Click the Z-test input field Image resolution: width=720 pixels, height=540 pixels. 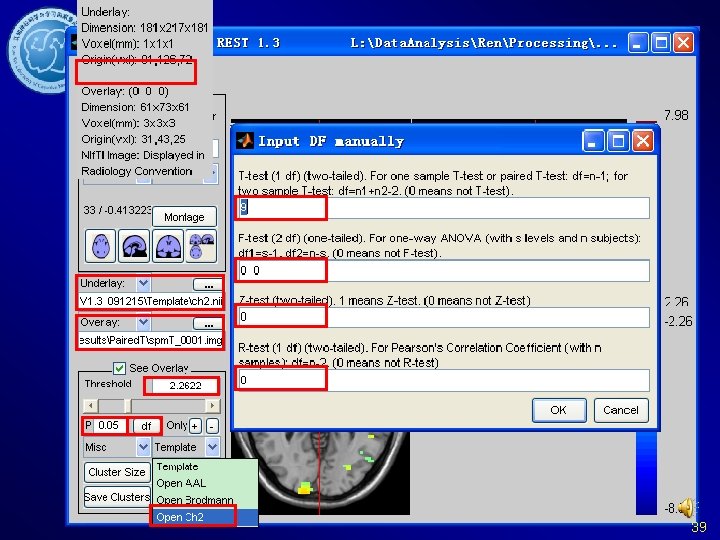click(x=444, y=317)
